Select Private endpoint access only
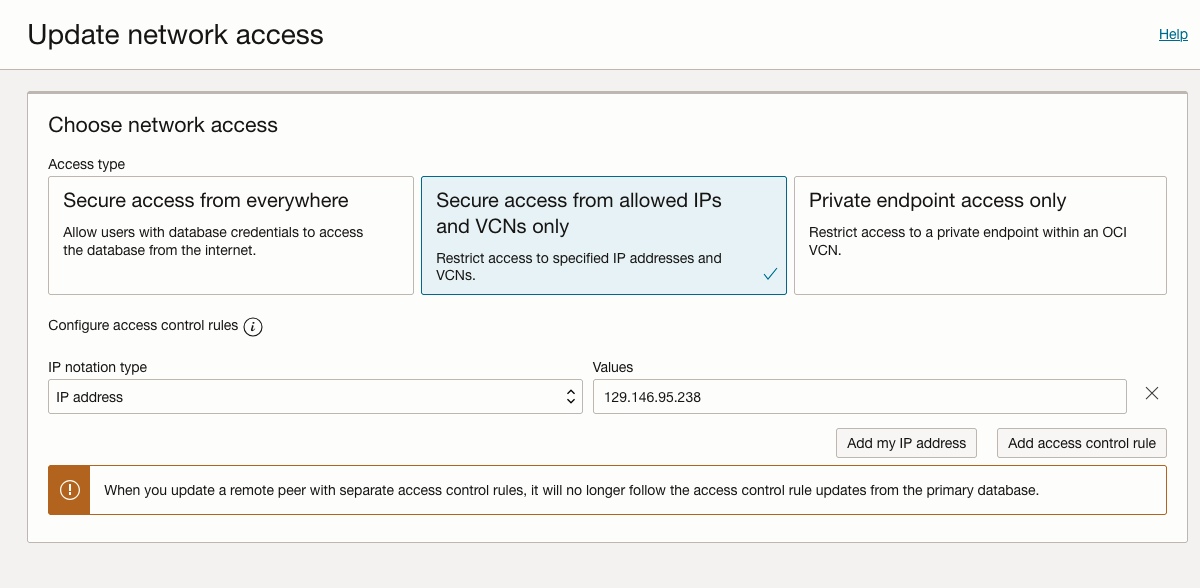This screenshot has width=1200, height=588. (979, 235)
